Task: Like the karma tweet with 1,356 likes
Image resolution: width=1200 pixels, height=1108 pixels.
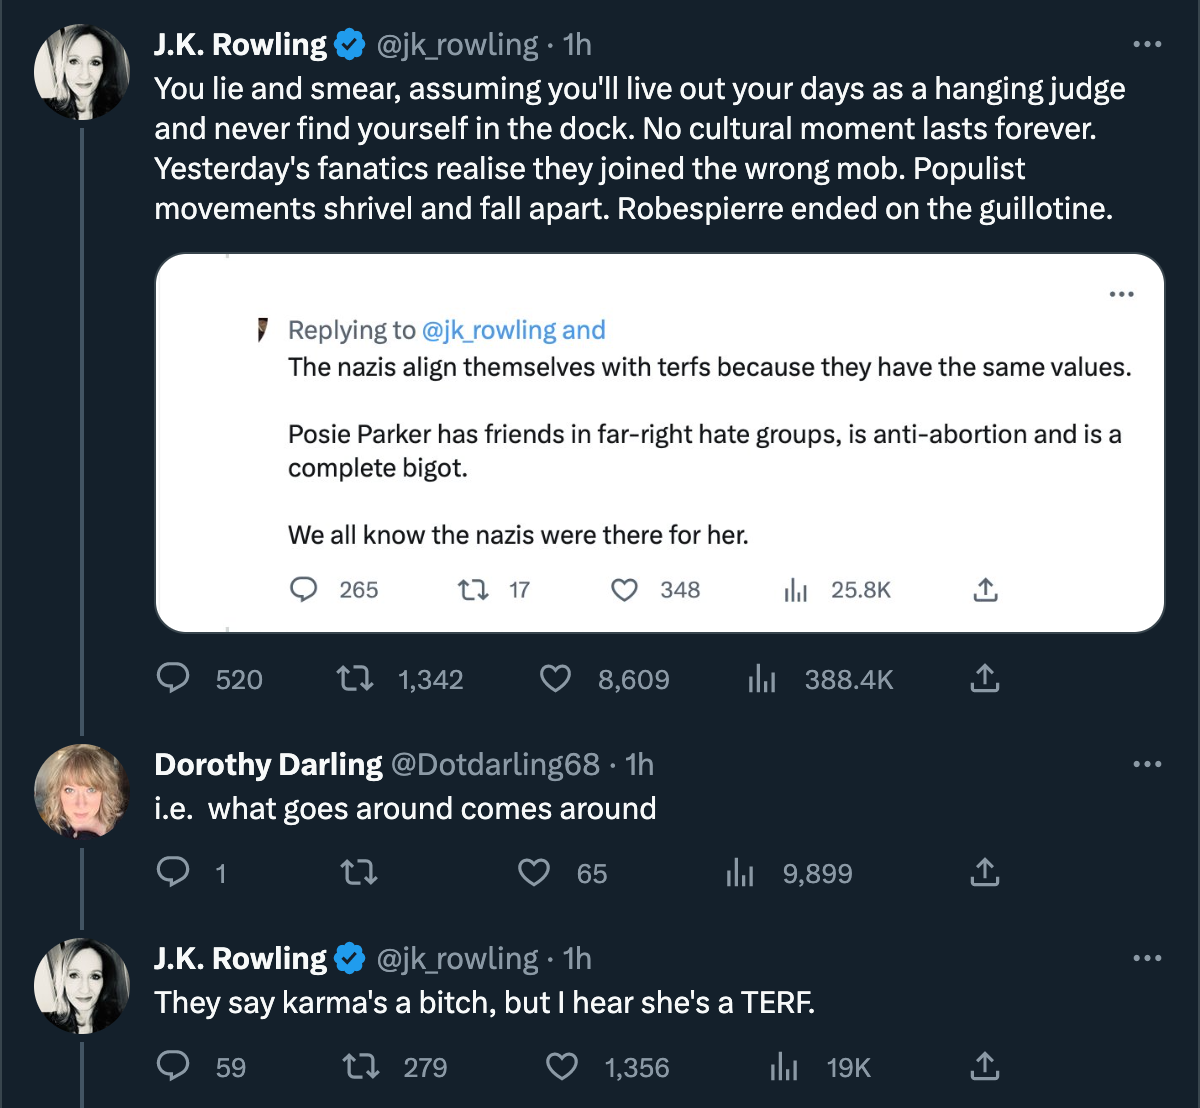Action: point(562,1067)
